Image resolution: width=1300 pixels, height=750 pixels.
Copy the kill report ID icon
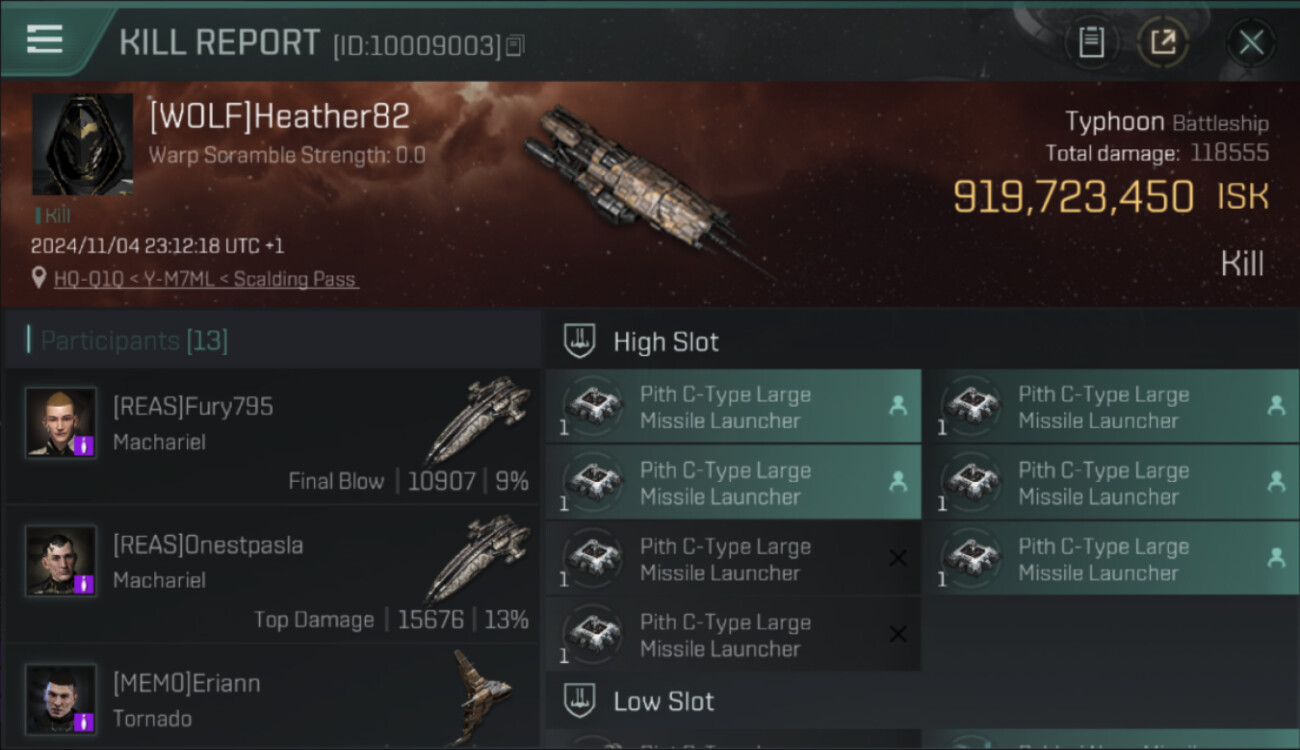pyautogui.click(x=515, y=45)
